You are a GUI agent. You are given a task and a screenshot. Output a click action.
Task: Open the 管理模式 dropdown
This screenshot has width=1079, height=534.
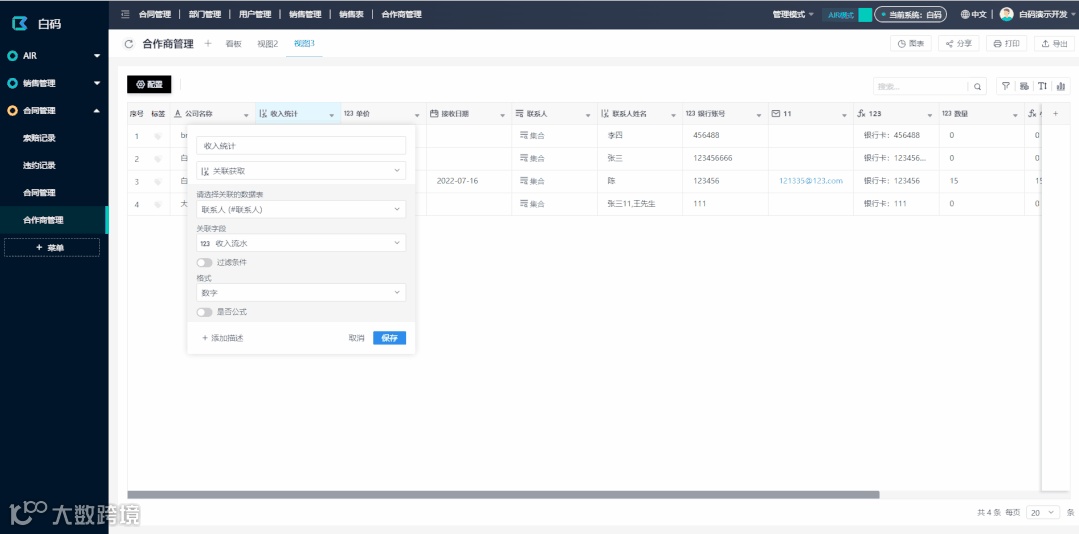click(793, 14)
